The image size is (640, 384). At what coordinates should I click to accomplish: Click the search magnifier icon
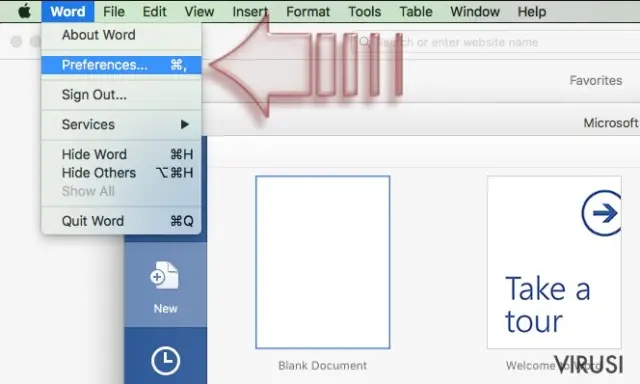coord(364,42)
